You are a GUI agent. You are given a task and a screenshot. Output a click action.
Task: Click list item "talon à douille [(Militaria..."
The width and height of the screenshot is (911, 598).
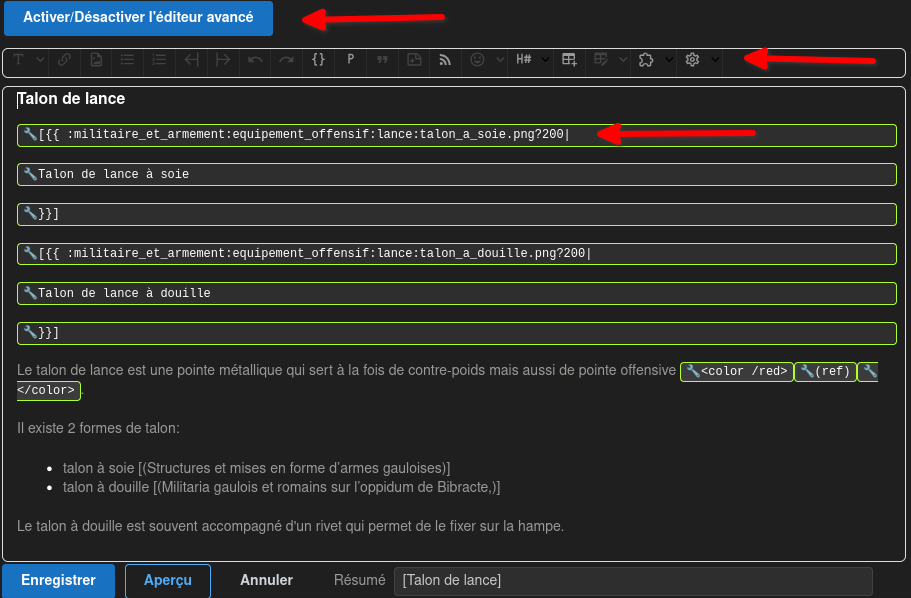tap(281, 487)
